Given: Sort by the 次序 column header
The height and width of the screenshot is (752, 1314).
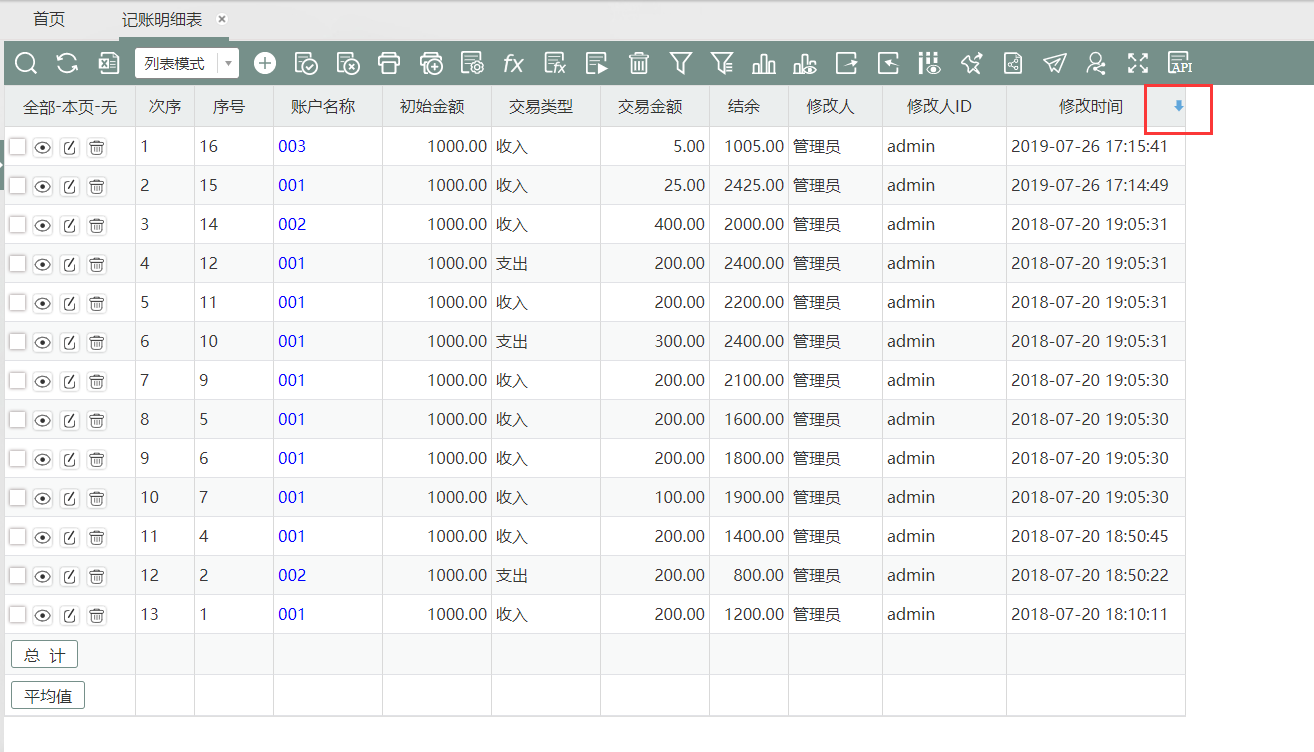Looking at the screenshot, I should [165, 106].
